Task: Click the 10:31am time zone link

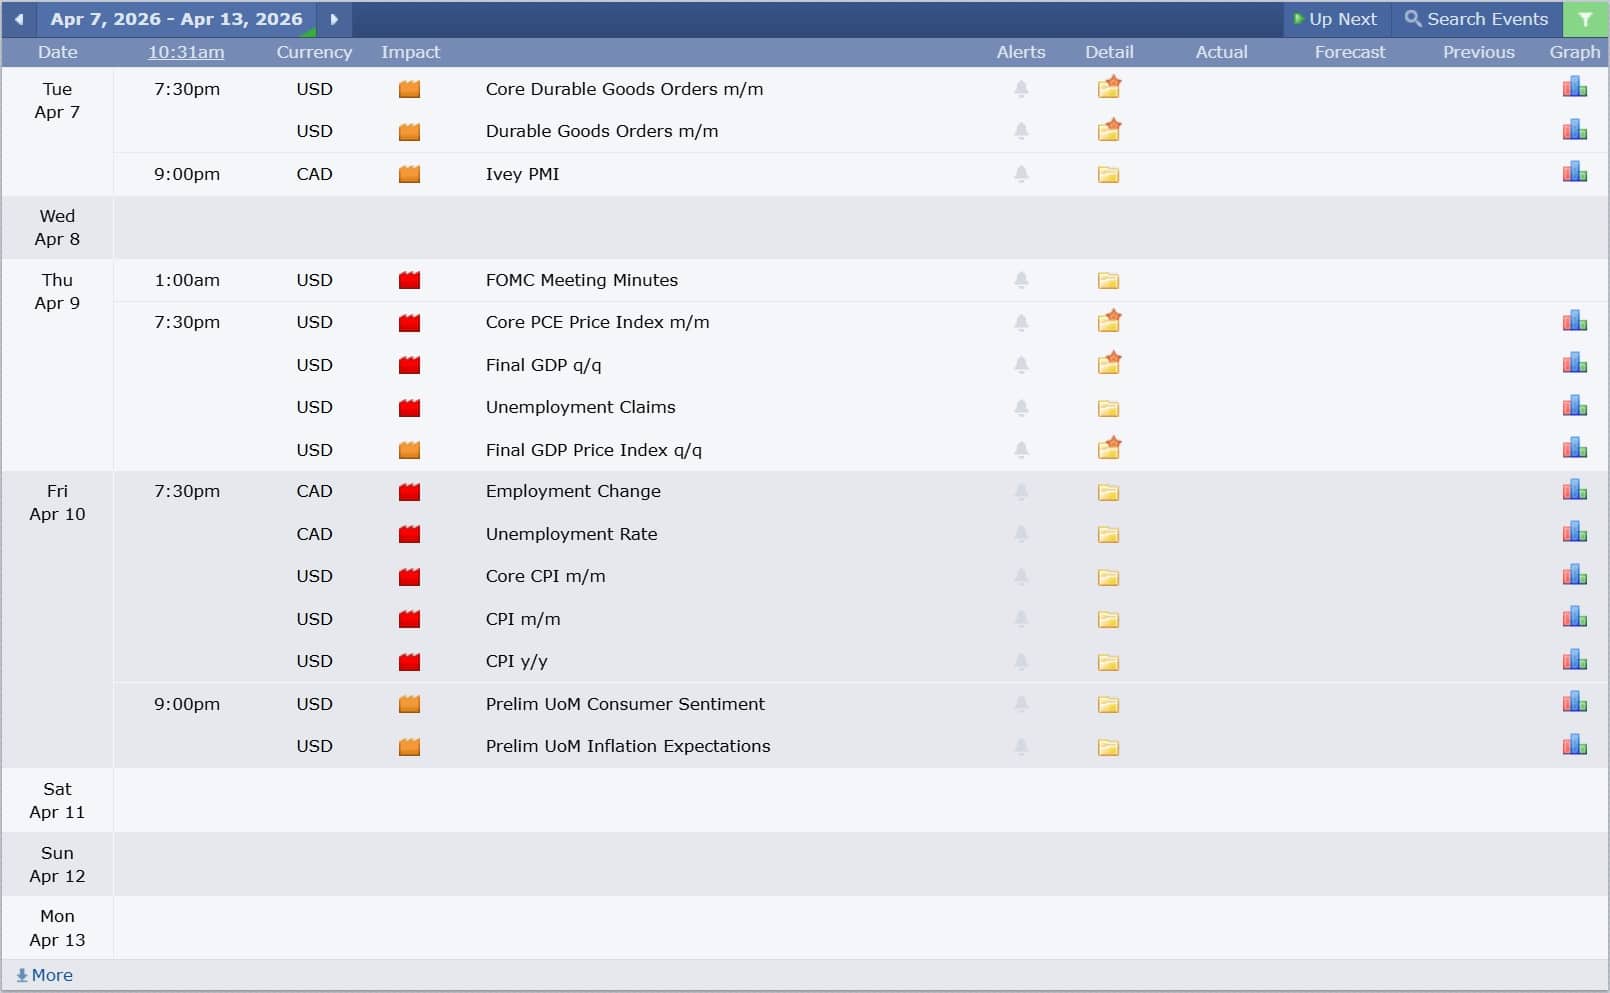Action: pyautogui.click(x=186, y=52)
